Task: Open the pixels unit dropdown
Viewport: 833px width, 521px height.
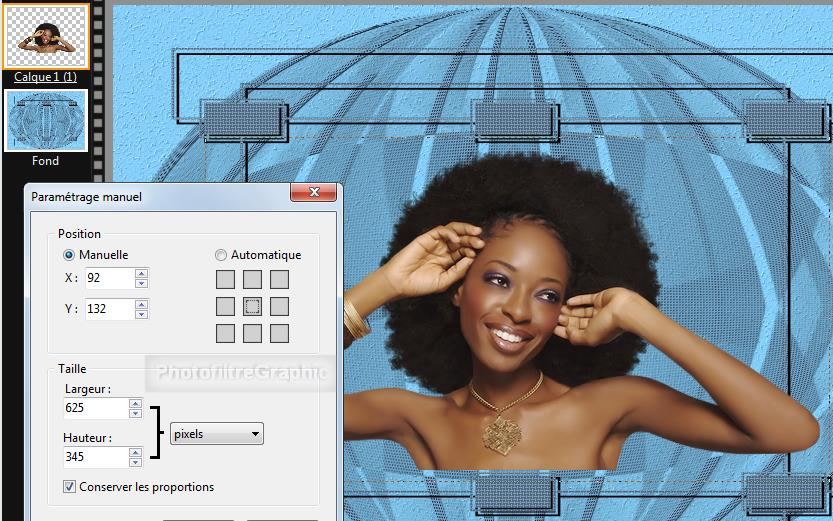Action: coord(217,434)
